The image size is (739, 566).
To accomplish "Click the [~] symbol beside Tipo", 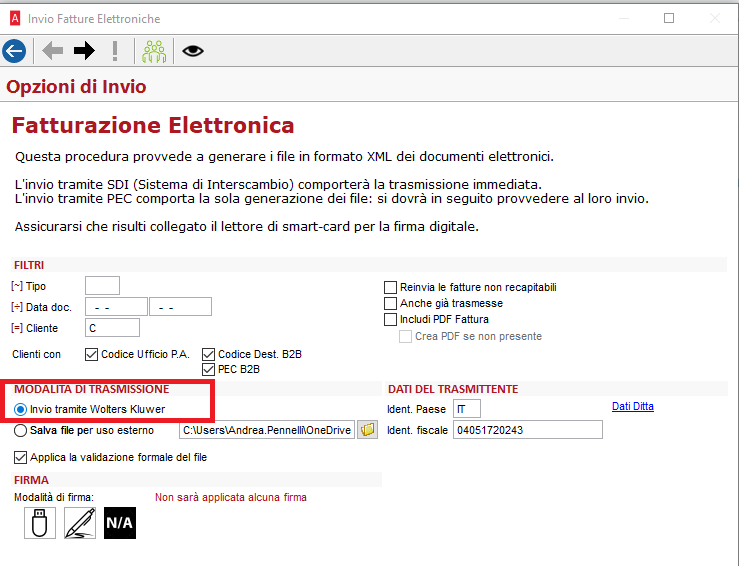I will pos(17,286).
